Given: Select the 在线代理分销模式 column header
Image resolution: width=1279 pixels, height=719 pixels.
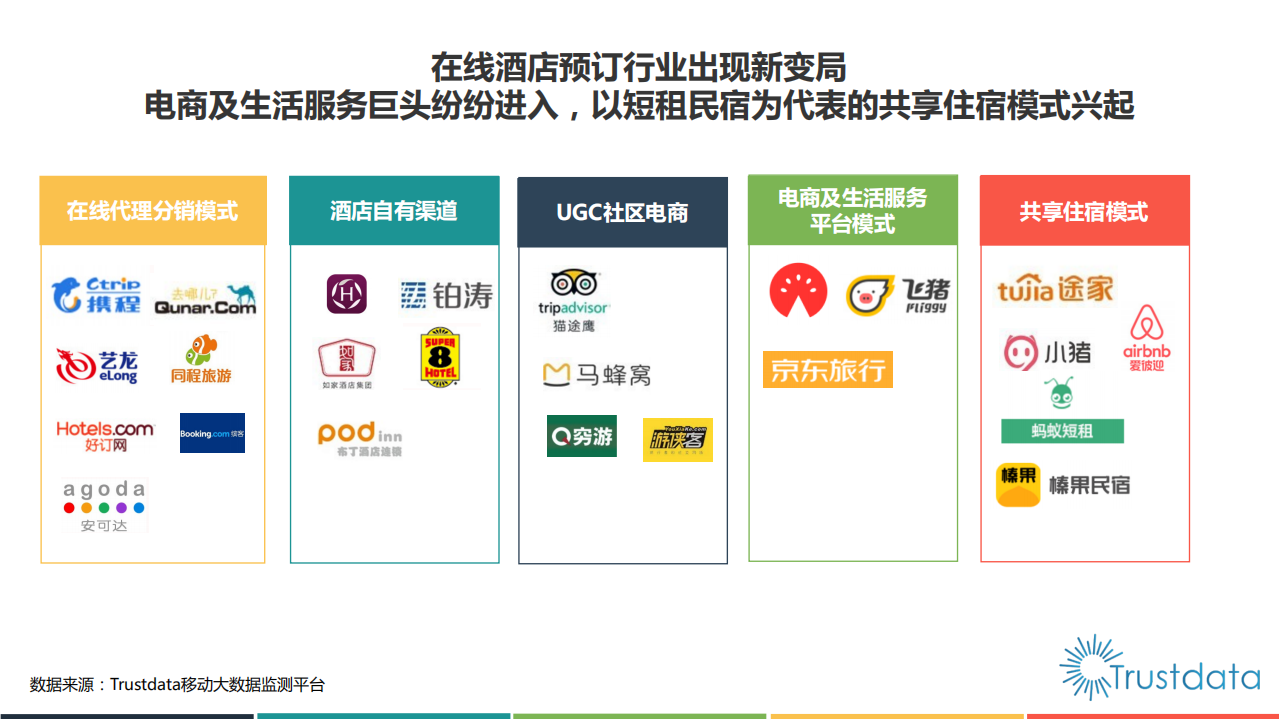Looking at the screenshot, I should tap(152, 210).
